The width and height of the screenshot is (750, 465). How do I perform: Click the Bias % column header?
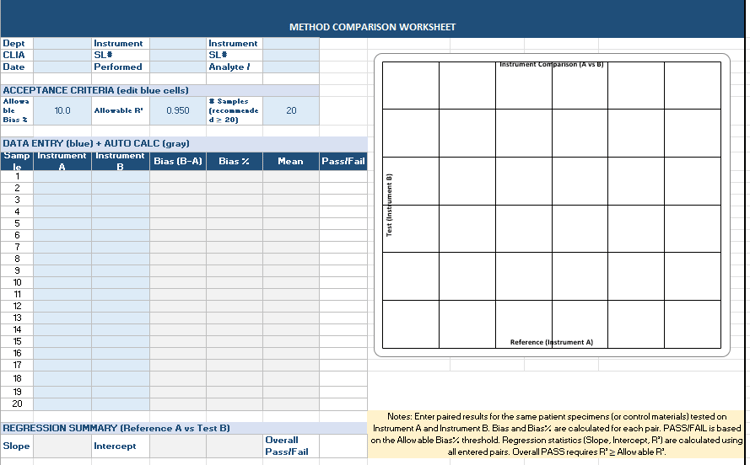234,161
